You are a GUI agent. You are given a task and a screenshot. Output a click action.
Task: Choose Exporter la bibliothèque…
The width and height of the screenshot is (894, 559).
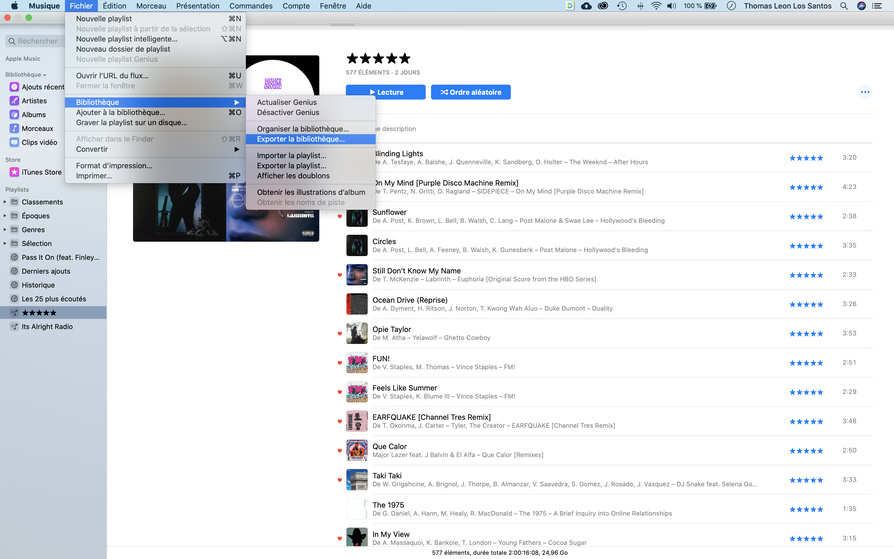tap(311, 139)
